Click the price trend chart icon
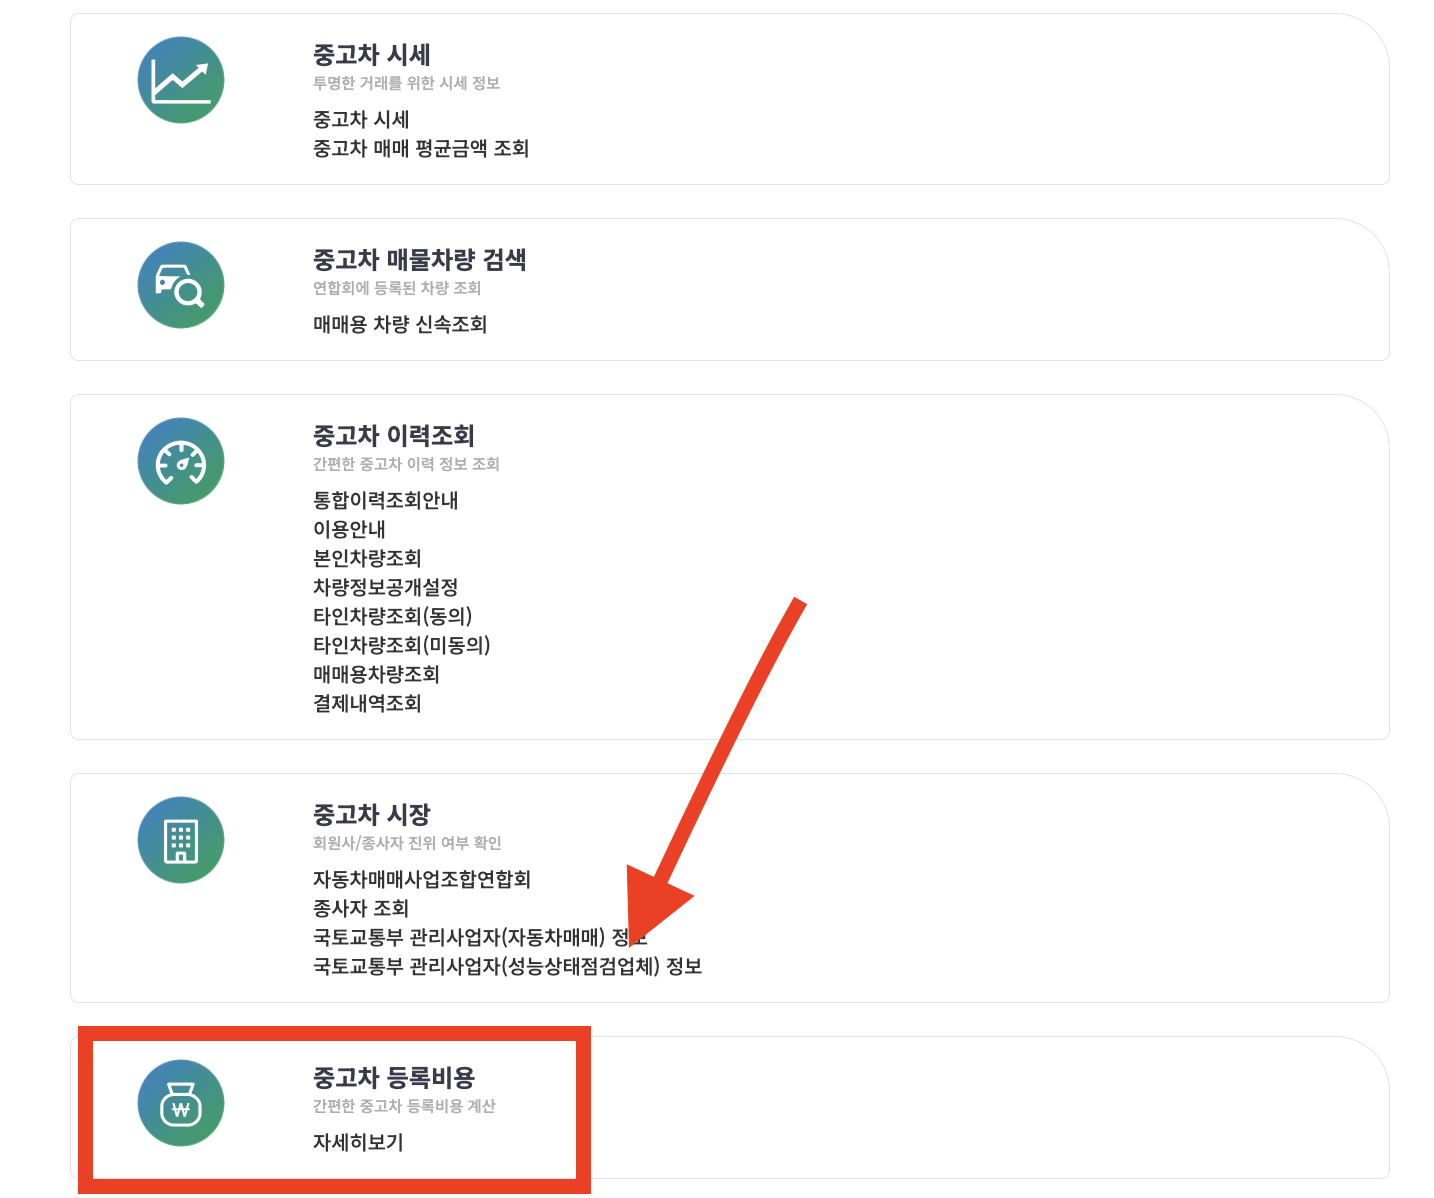This screenshot has width=1434, height=1198. coord(181,80)
